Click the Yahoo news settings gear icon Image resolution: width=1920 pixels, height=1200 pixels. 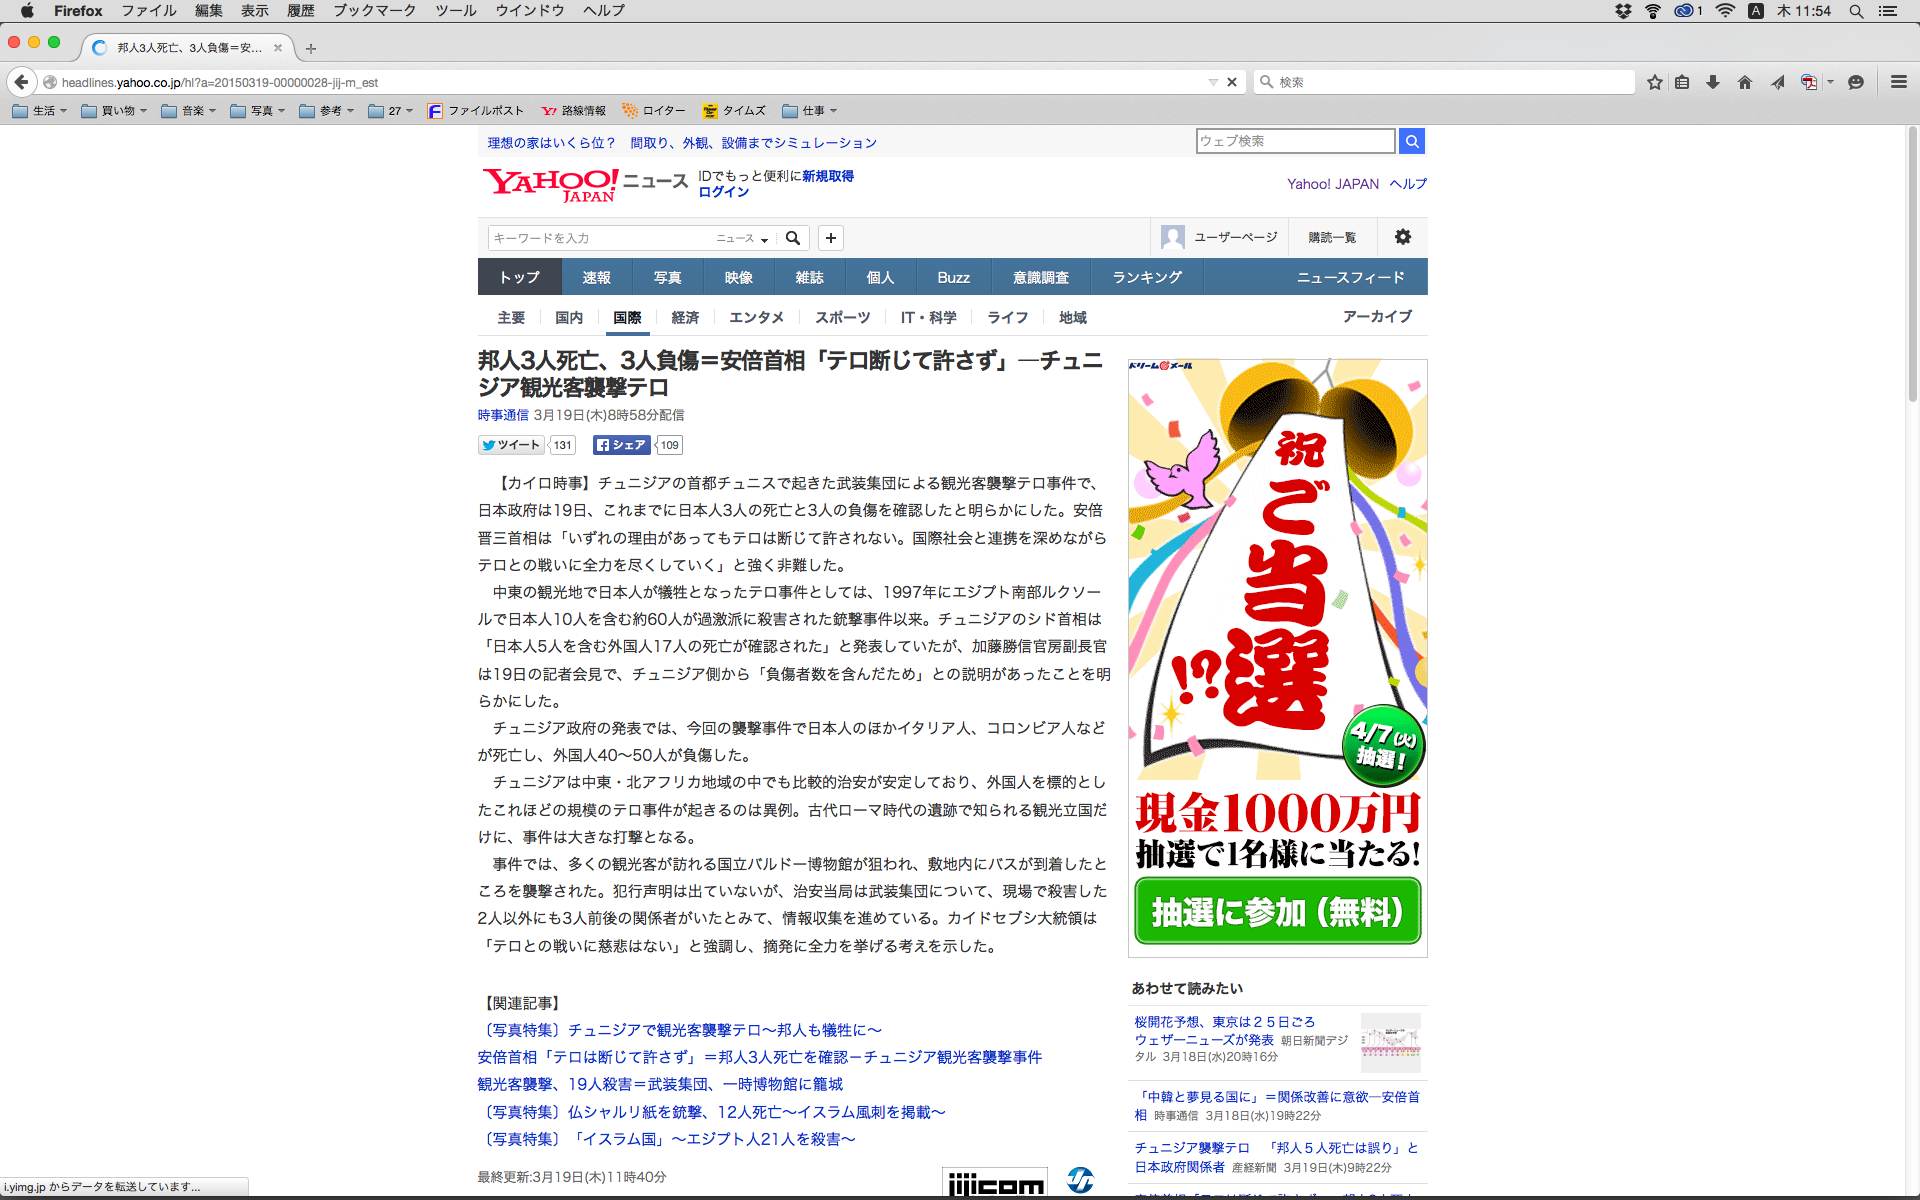point(1403,237)
